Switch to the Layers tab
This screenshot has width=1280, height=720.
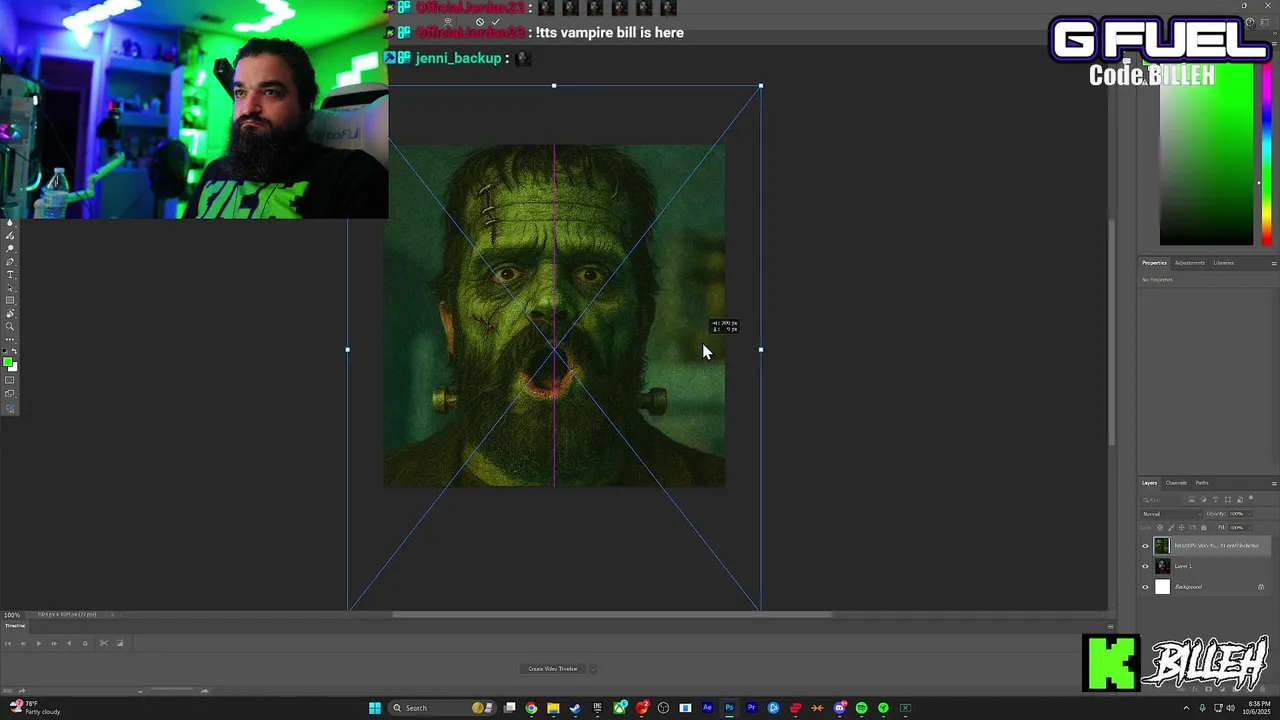1150,483
